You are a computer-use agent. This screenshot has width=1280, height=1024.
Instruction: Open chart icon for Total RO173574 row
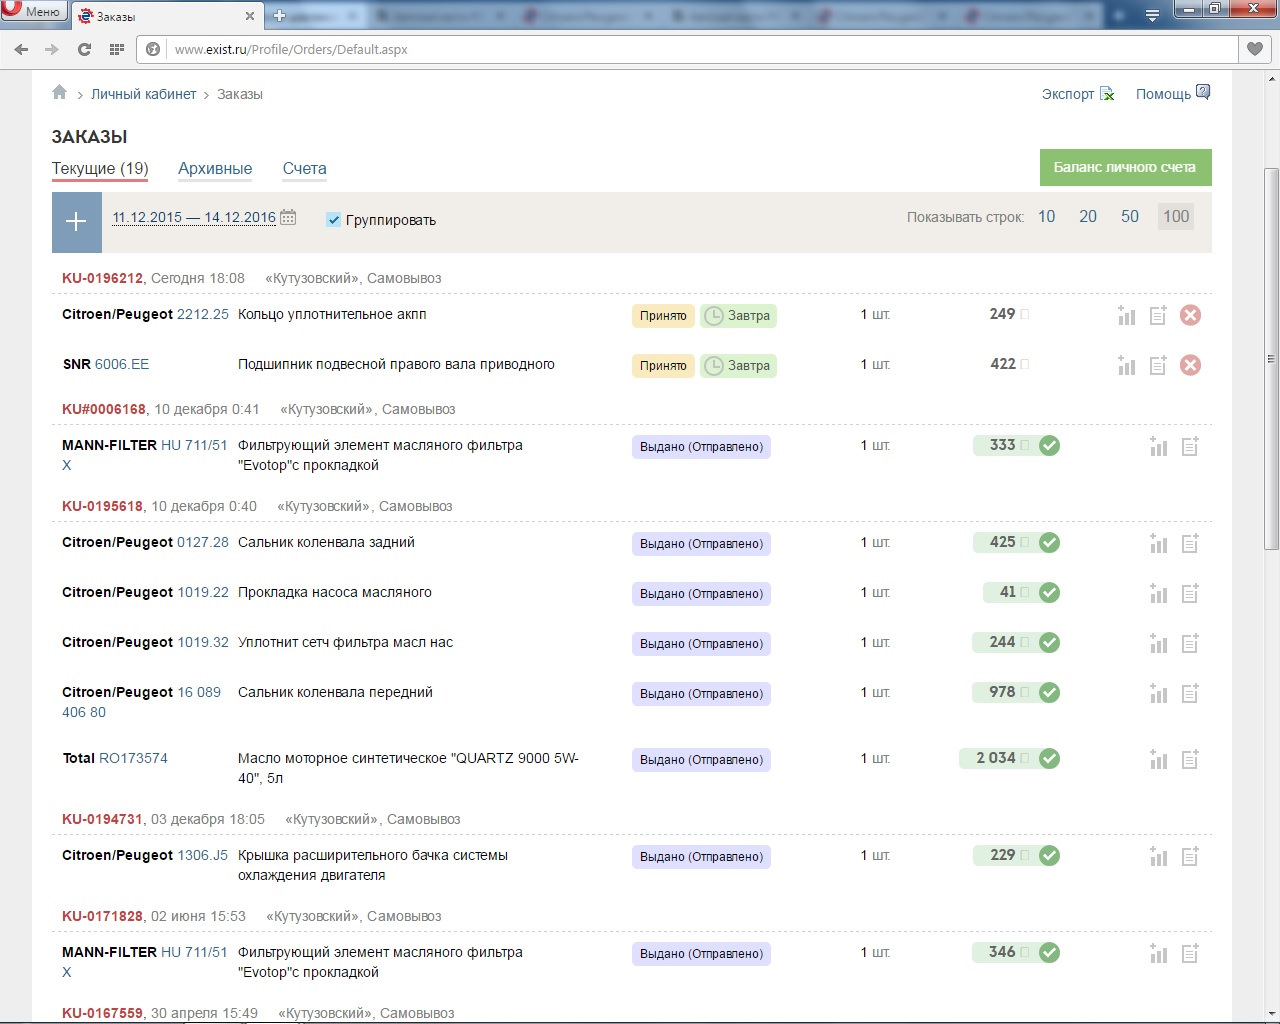pyautogui.click(x=1159, y=759)
